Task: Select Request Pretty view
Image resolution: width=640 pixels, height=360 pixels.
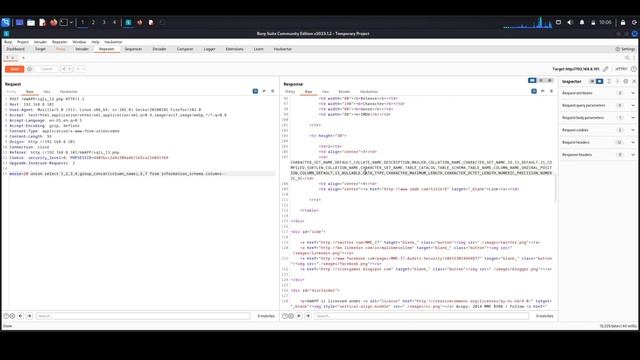Action: pos(11,92)
